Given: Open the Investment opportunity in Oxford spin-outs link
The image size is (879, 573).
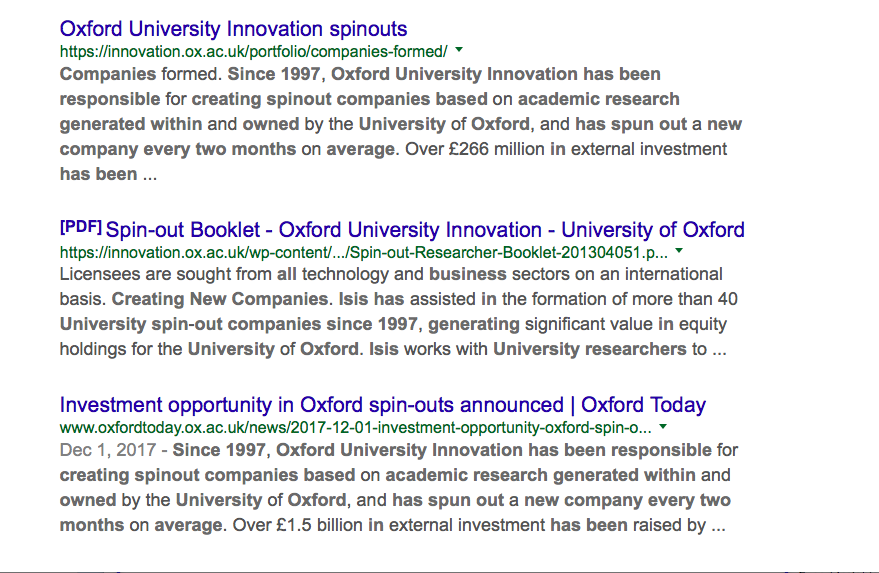Looking at the screenshot, I should coord(382,405).
